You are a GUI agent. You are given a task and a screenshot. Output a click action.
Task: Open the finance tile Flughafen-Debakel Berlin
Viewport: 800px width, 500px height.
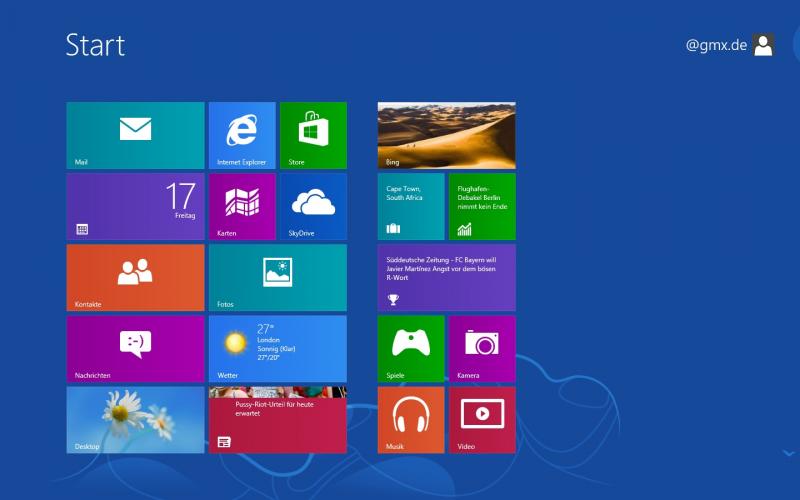[x=482, y=207]
